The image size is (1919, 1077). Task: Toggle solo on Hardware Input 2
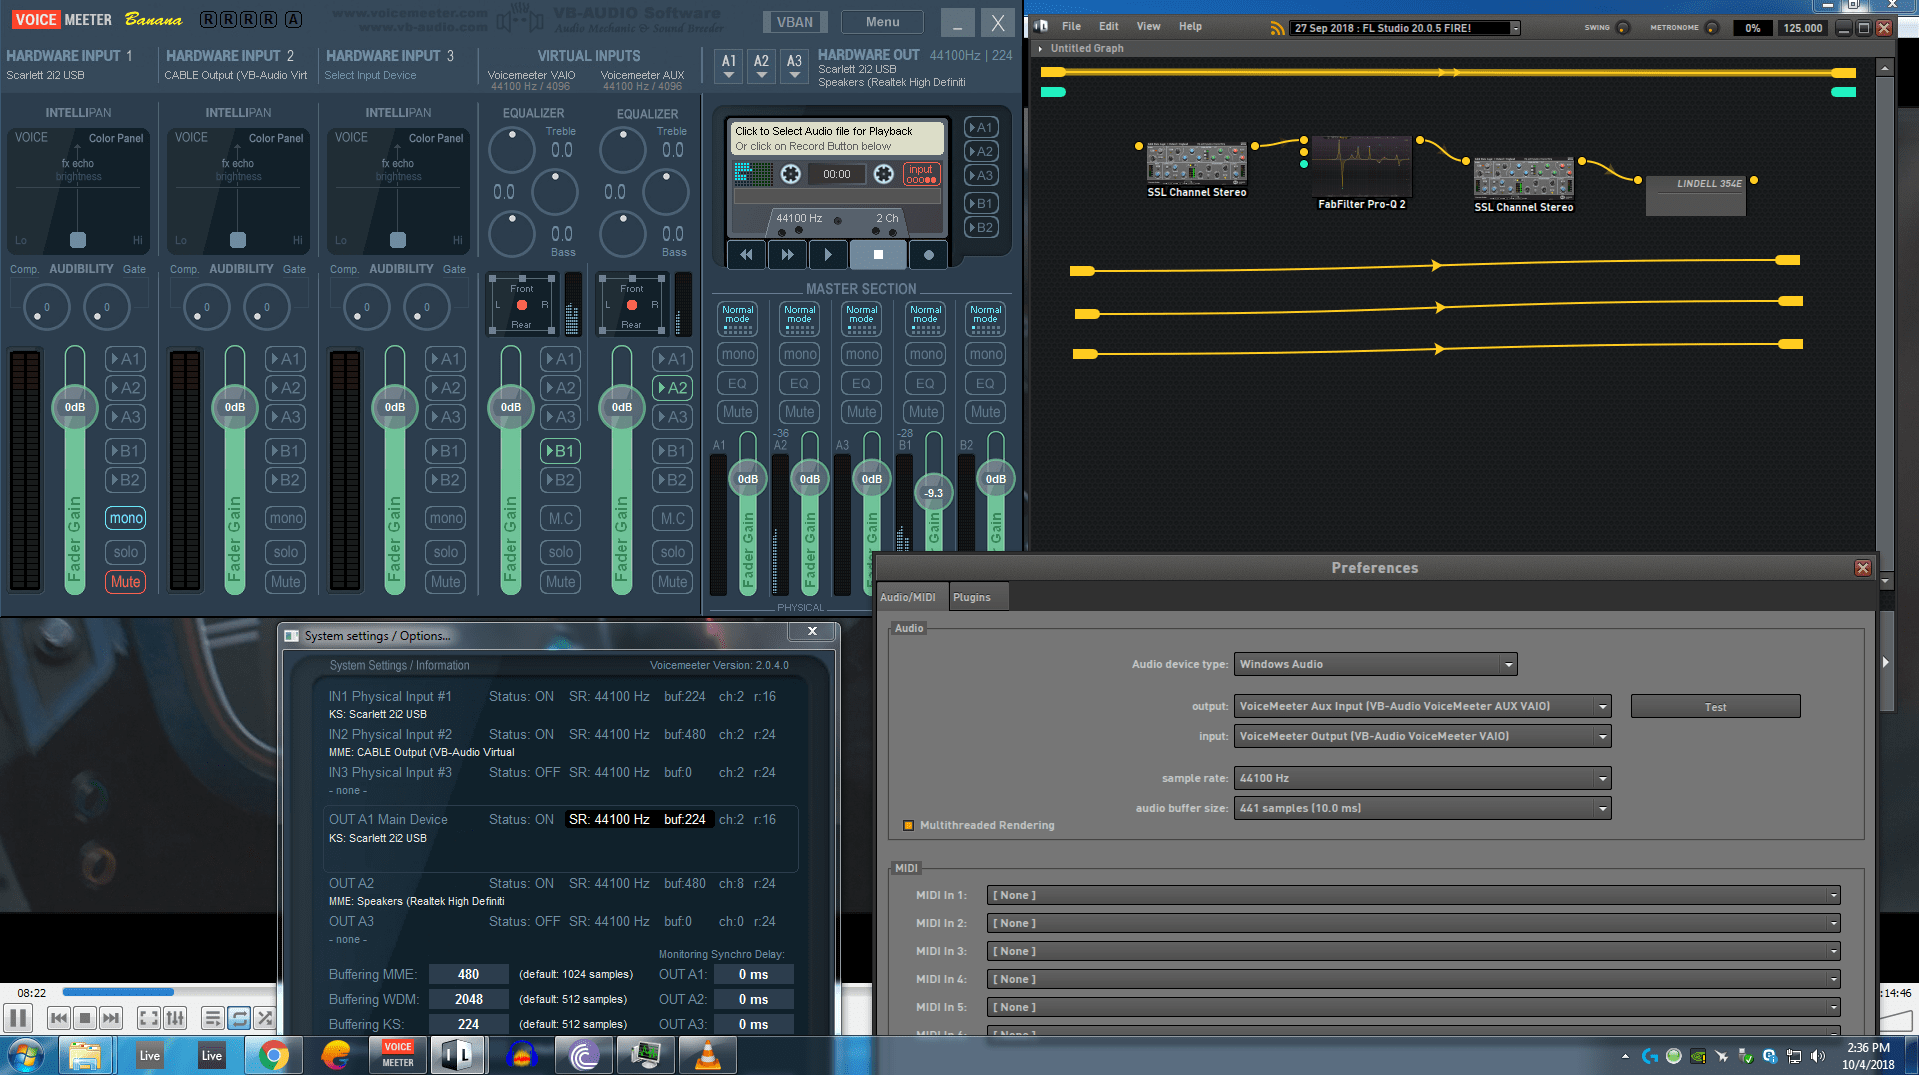click(286, 552)
